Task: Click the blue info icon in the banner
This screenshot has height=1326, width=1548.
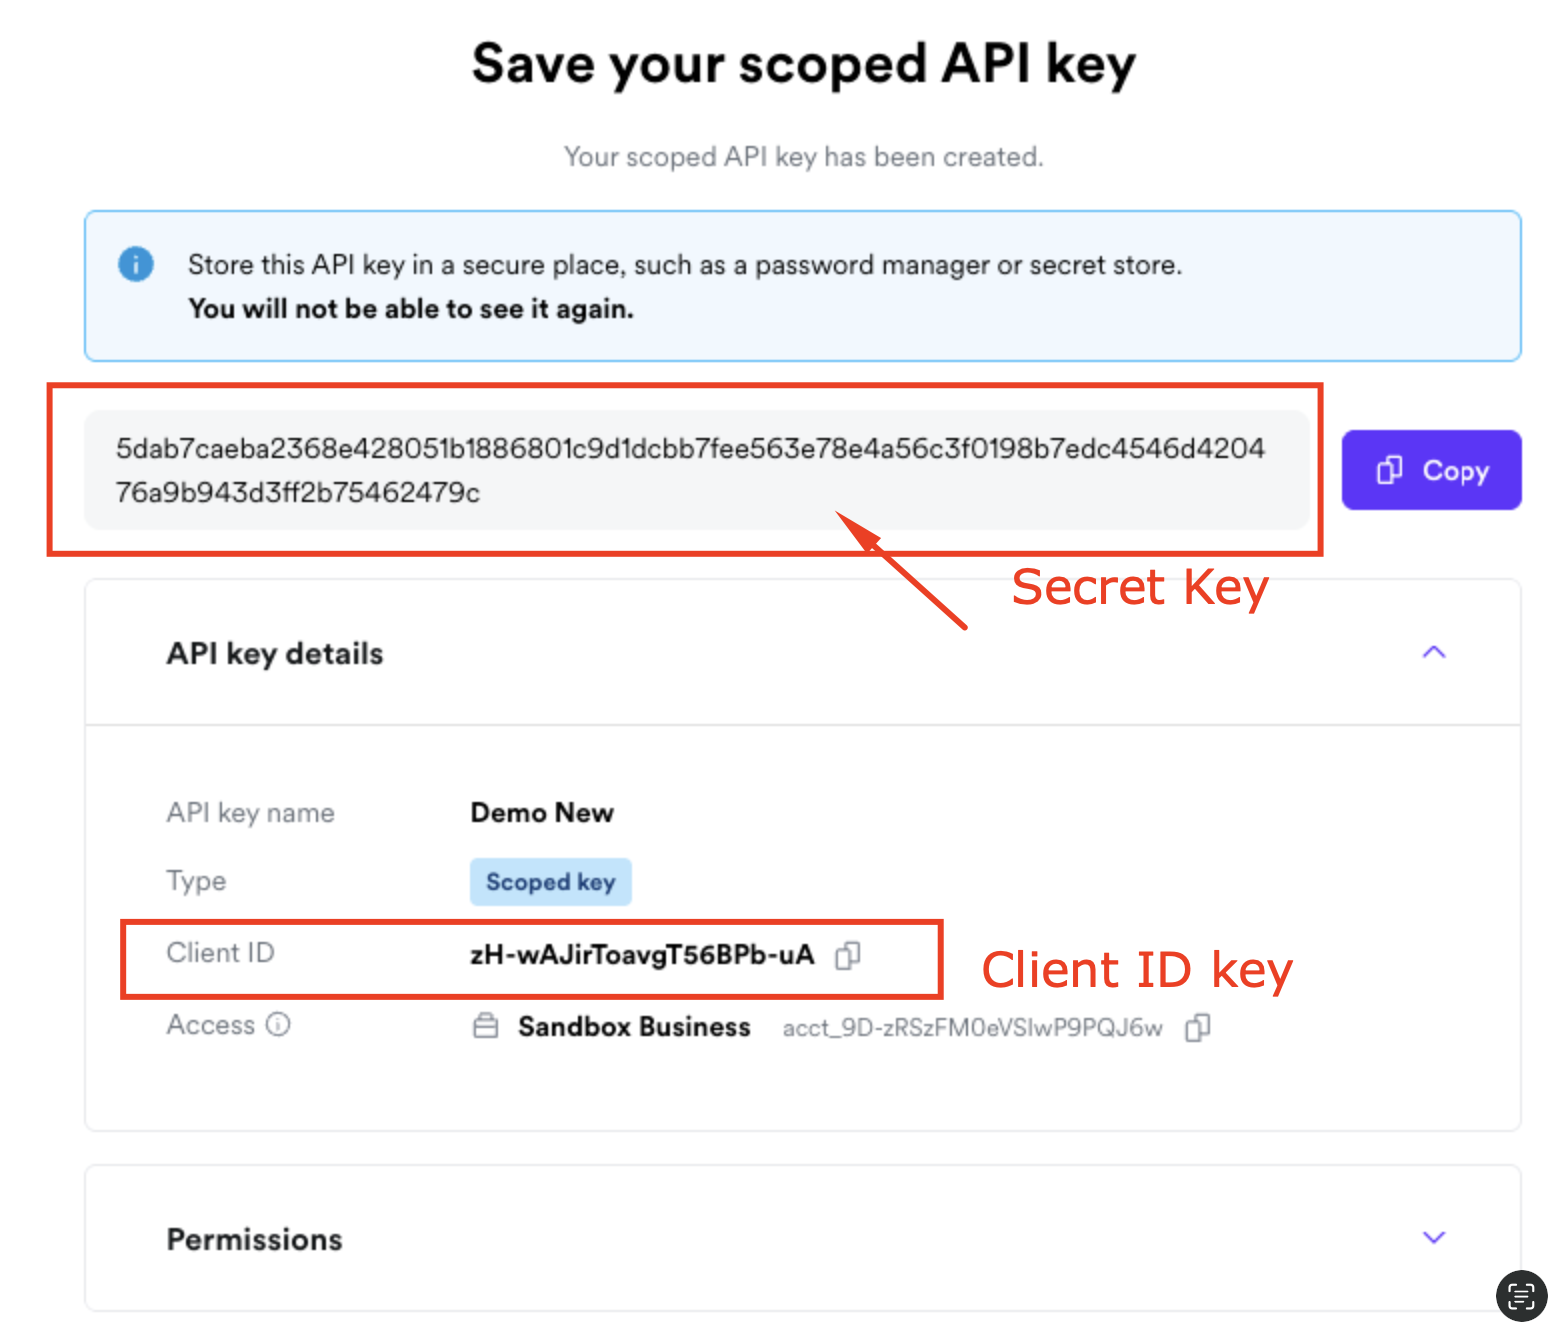Action: 136,265
